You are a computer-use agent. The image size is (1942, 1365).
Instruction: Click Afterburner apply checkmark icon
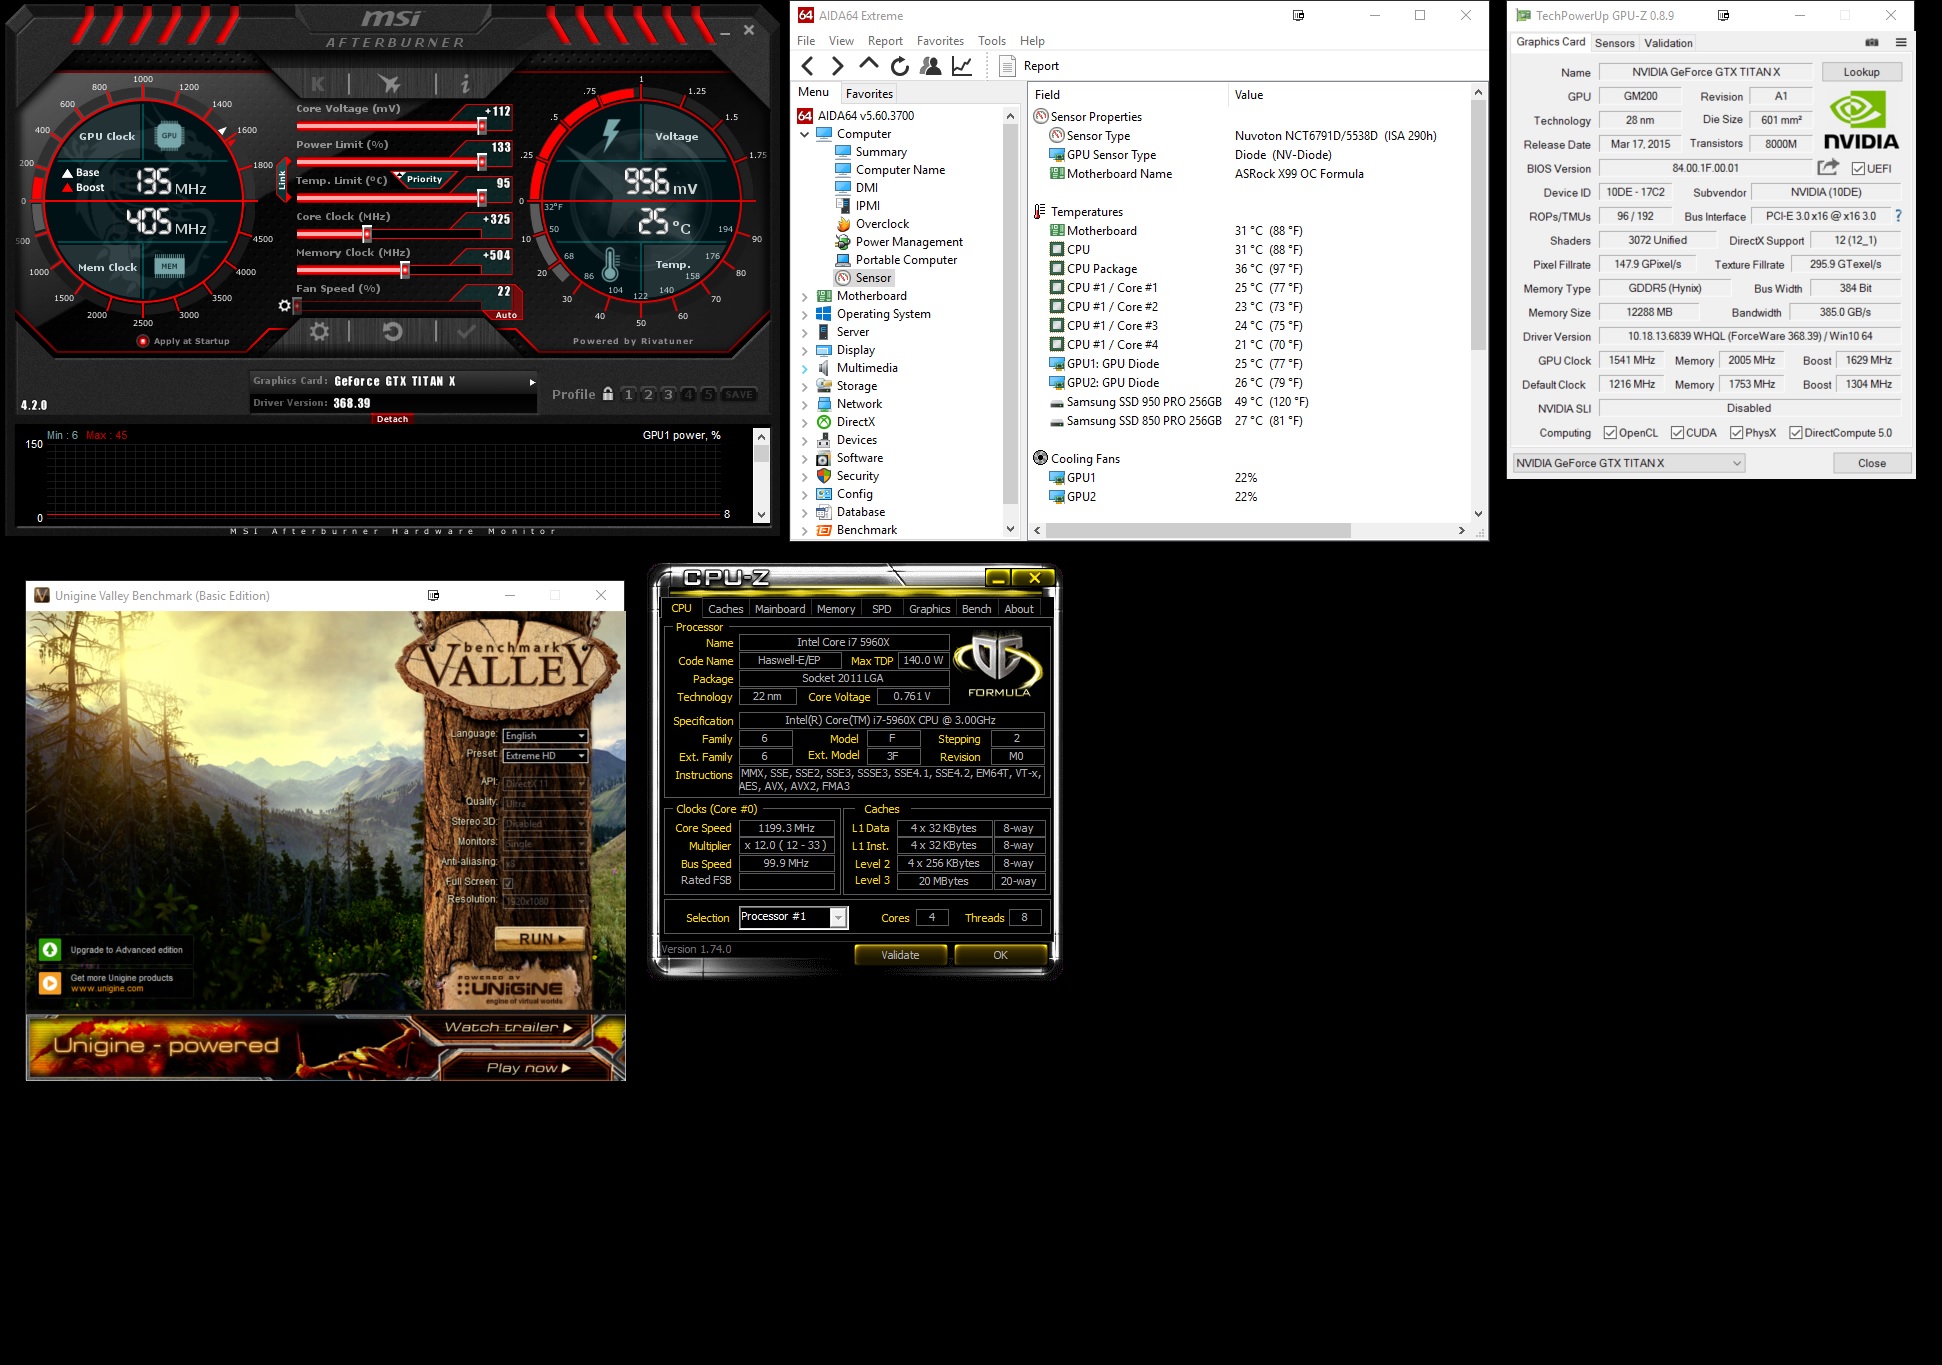(465, 331)
